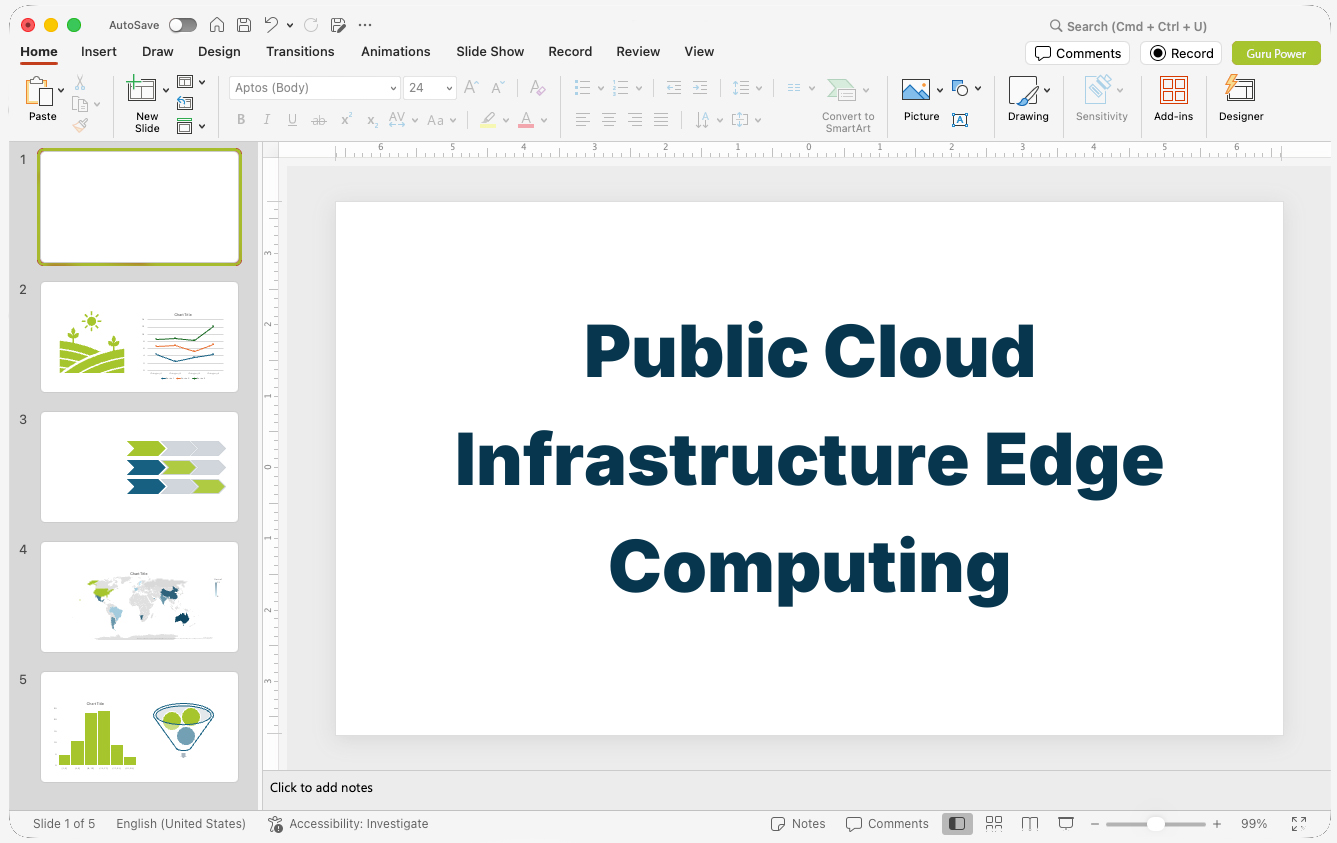Open the Aptos (Body) font name box

[314, 88]
